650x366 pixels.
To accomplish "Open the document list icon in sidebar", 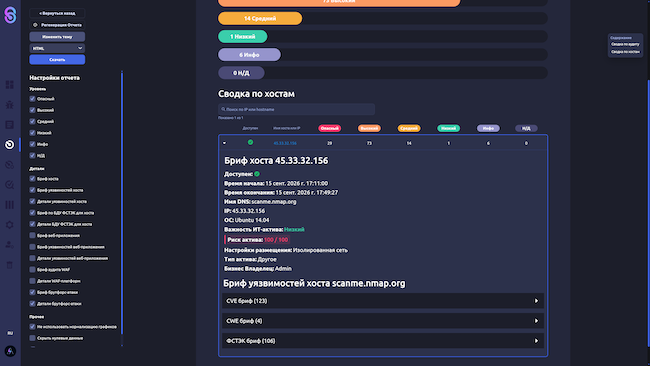I will (10, 124).
